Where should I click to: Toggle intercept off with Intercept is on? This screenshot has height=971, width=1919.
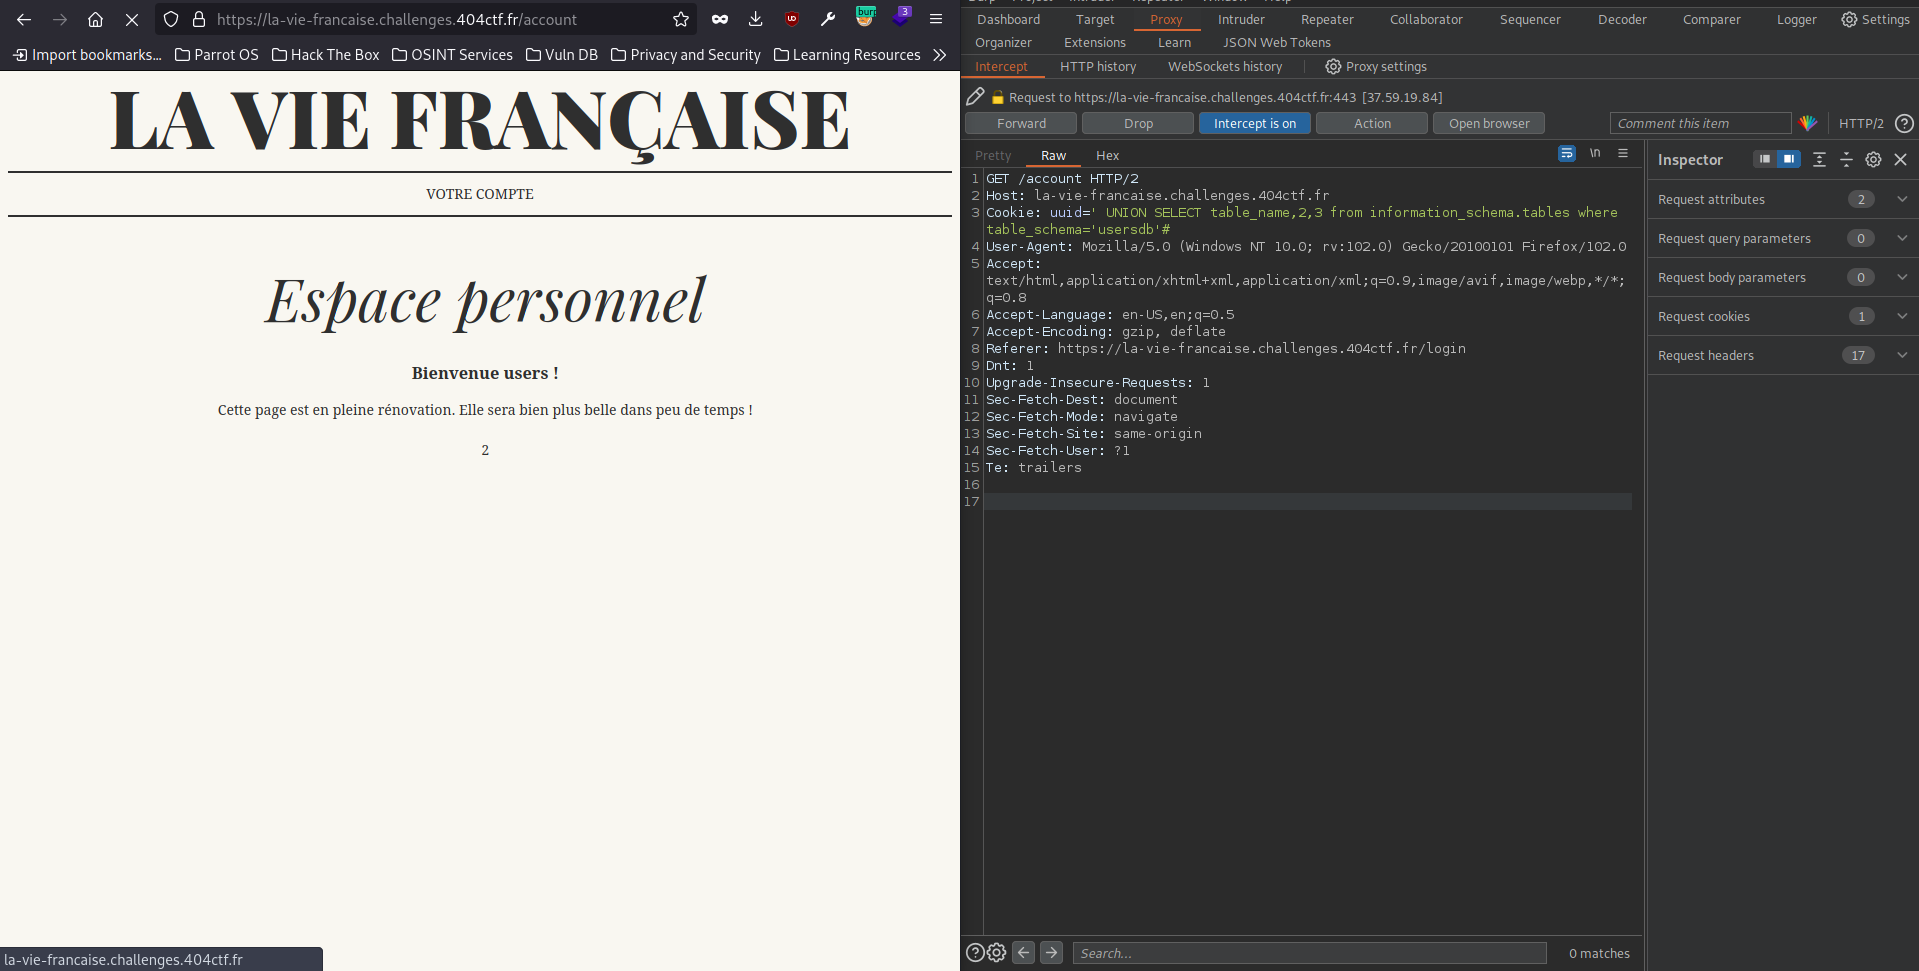pos(1254,123)
